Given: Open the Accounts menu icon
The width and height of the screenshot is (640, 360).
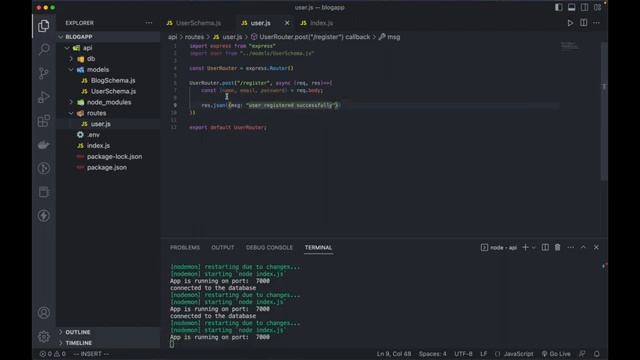Looking at the screenshot, I should click(x=44, y=313).
